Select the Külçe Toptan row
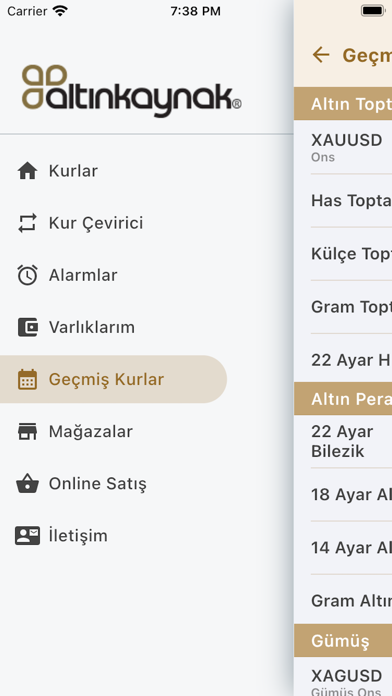The image size is (392, 696). pos(343,254)
